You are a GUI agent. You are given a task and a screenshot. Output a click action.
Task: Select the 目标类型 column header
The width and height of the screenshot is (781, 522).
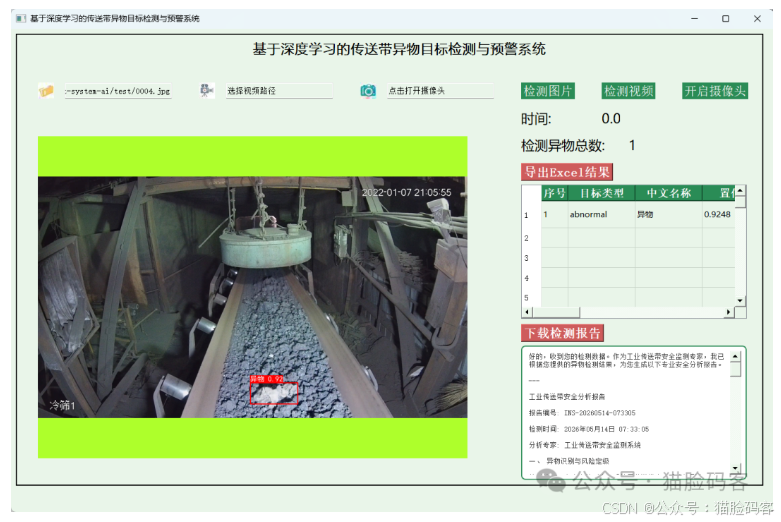coord(601,193)
